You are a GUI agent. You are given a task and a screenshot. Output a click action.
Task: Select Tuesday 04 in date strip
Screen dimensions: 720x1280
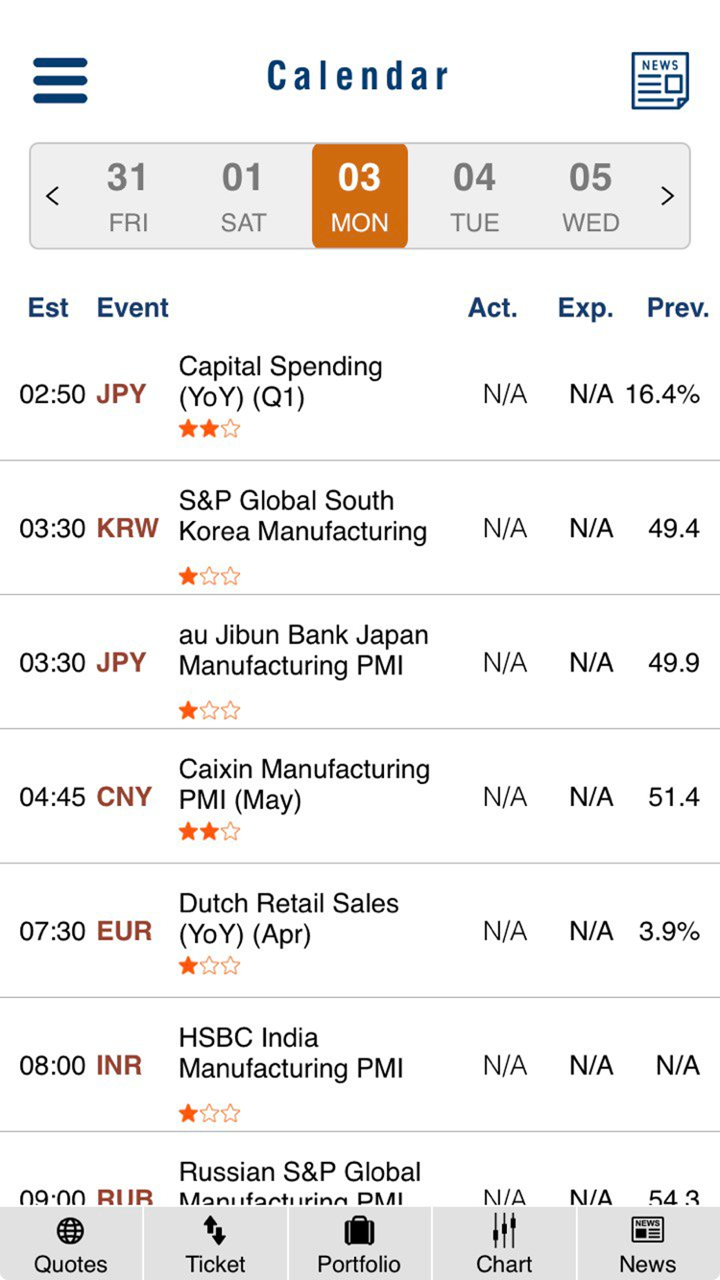(x=475, y=196)
